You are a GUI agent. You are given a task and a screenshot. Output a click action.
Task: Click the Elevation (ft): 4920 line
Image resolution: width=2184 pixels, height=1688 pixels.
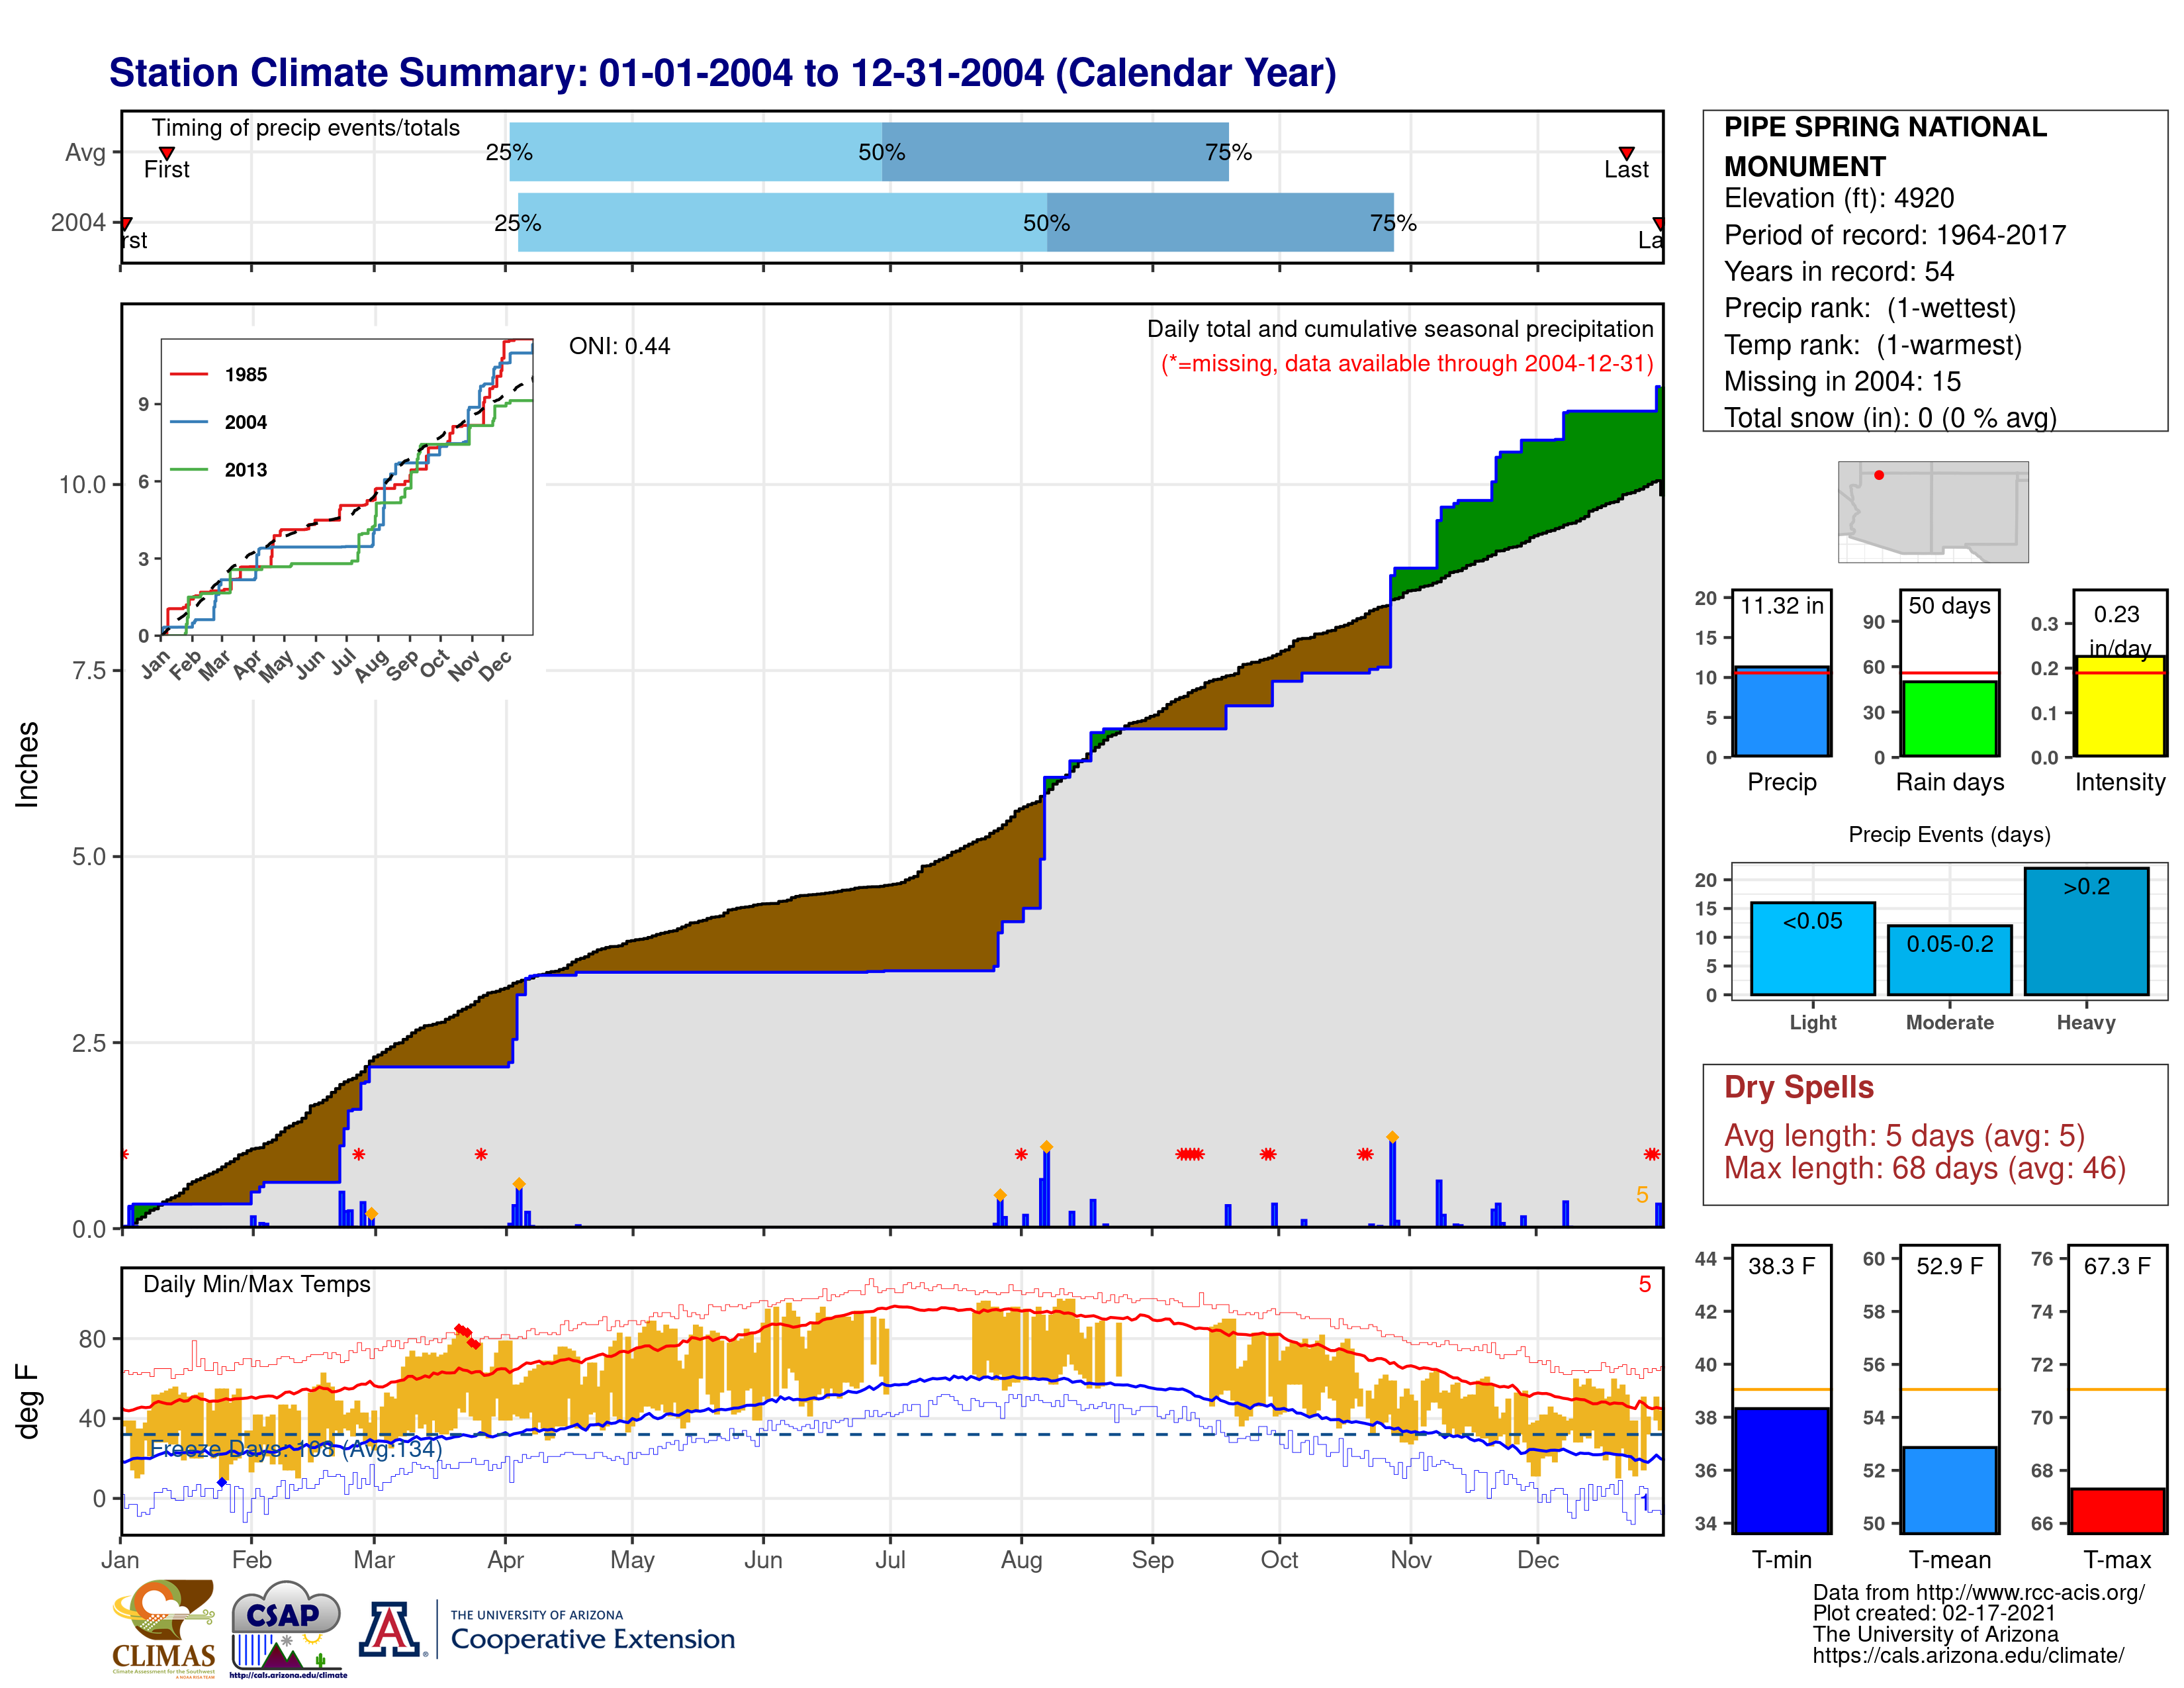[1838, 198]
